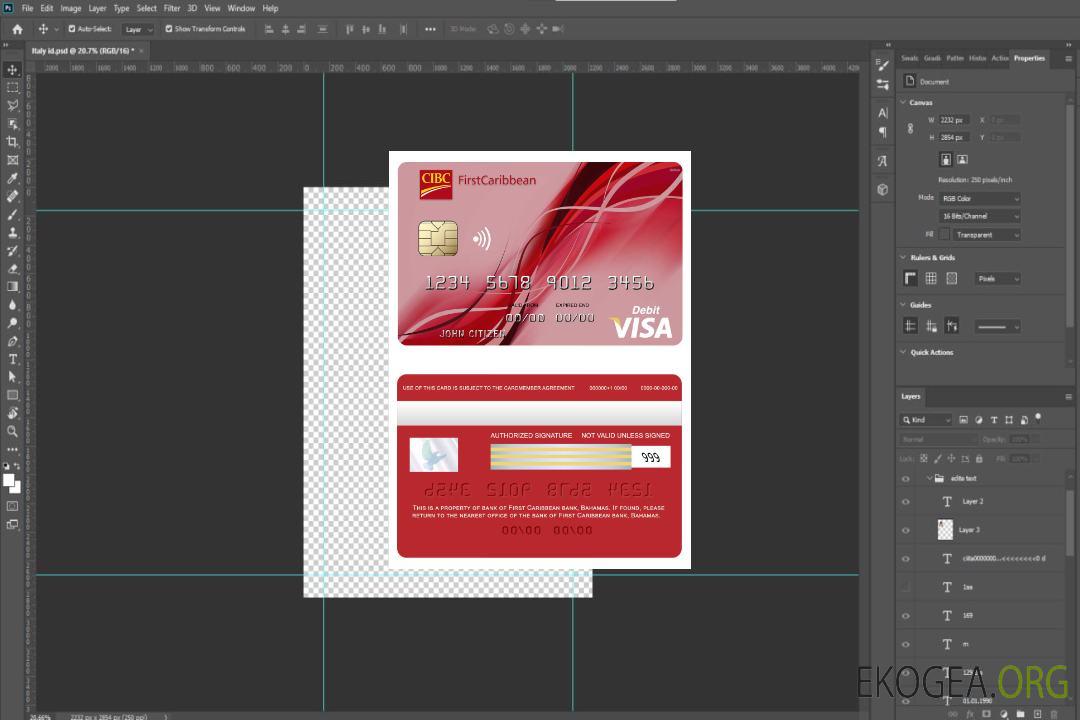Click the foreground color swatch
Image resolution: width=1080 pixels, height=720 pixels.
(9, 480)
